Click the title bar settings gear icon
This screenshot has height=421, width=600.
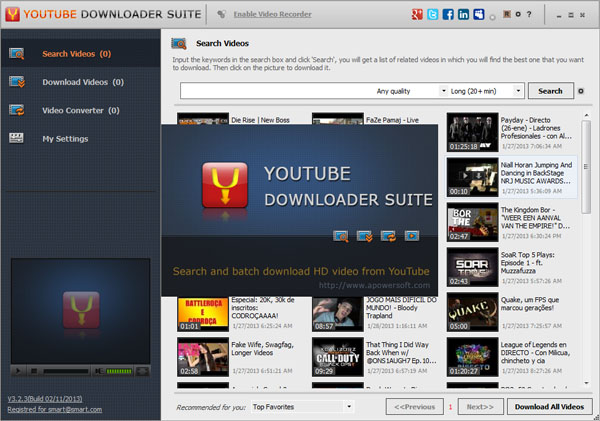click(x=518, y=14)
